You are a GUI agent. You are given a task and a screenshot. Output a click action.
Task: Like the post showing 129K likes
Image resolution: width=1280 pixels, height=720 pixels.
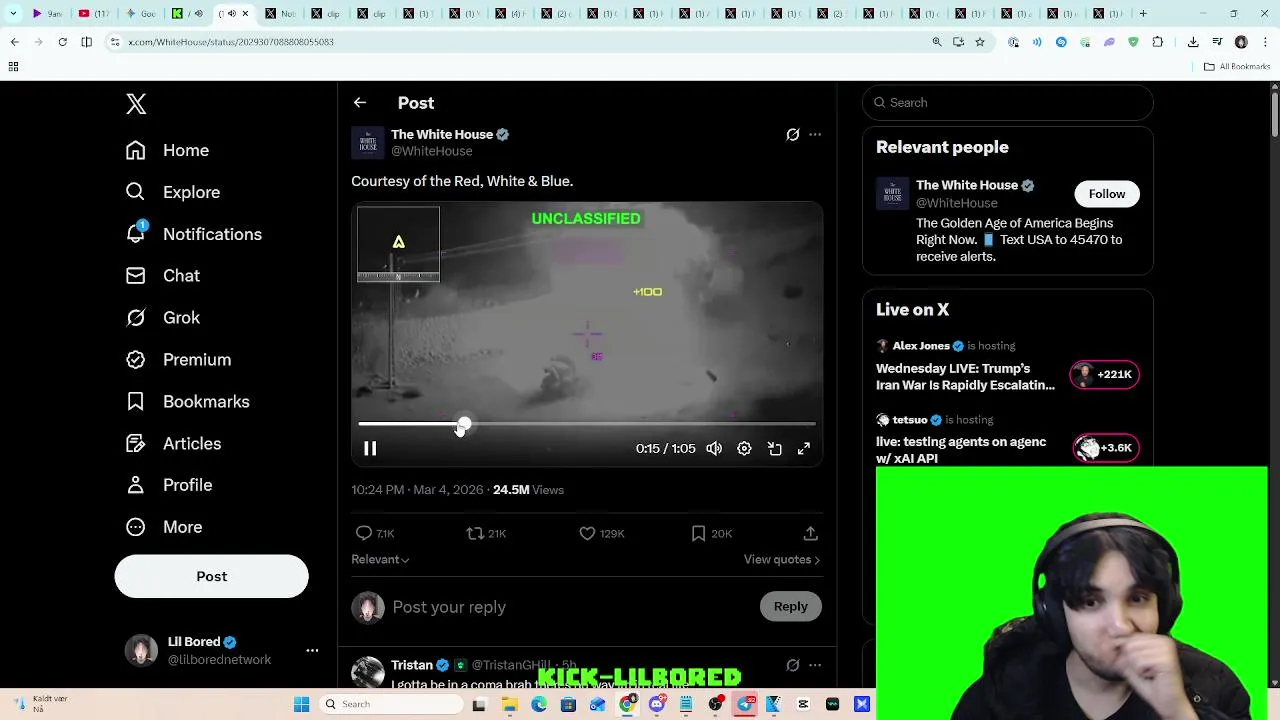point(588,534)
